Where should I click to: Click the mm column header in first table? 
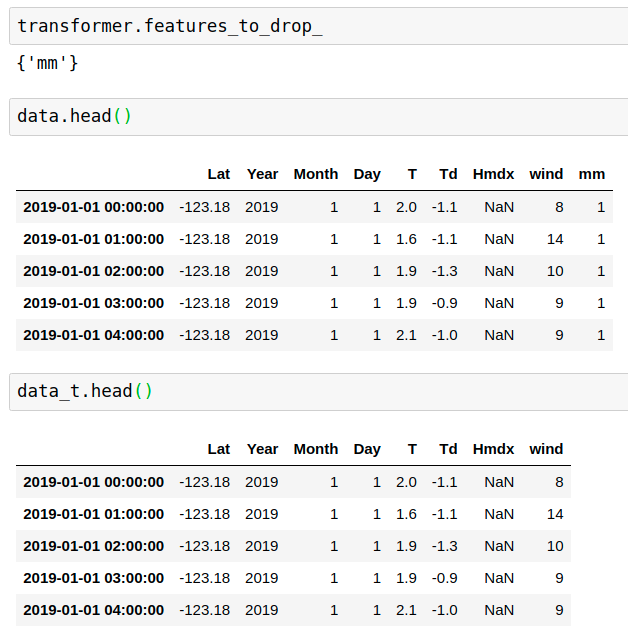592,174
